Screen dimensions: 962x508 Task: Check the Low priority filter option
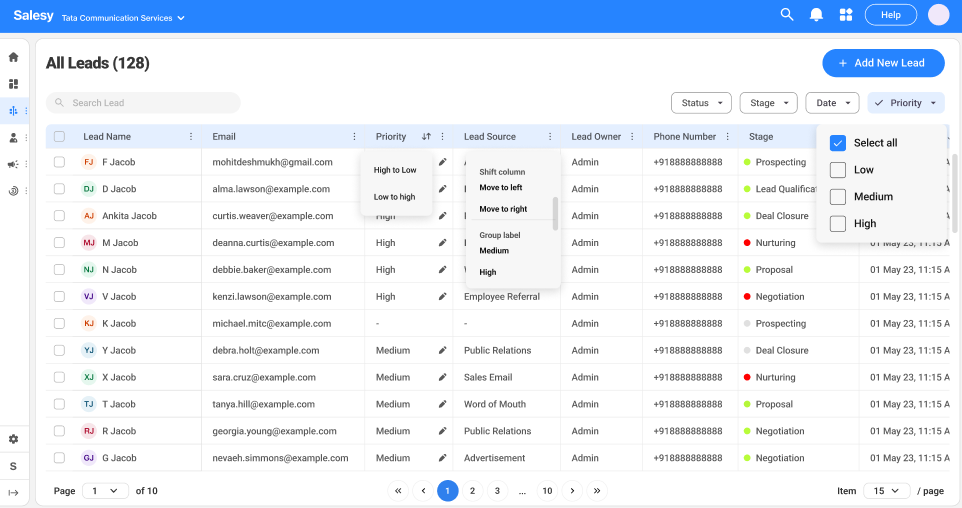click(837, 170)
